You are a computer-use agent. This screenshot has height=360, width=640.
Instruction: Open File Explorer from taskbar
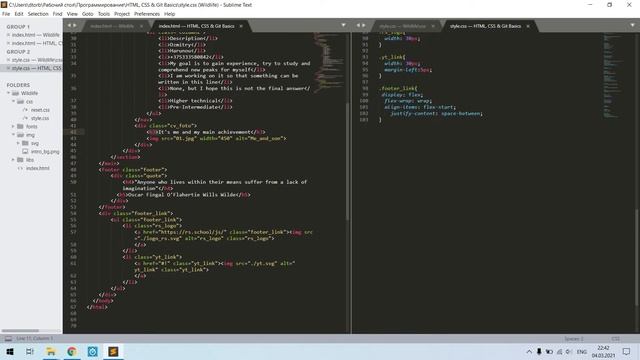click(x=51, y=352)
